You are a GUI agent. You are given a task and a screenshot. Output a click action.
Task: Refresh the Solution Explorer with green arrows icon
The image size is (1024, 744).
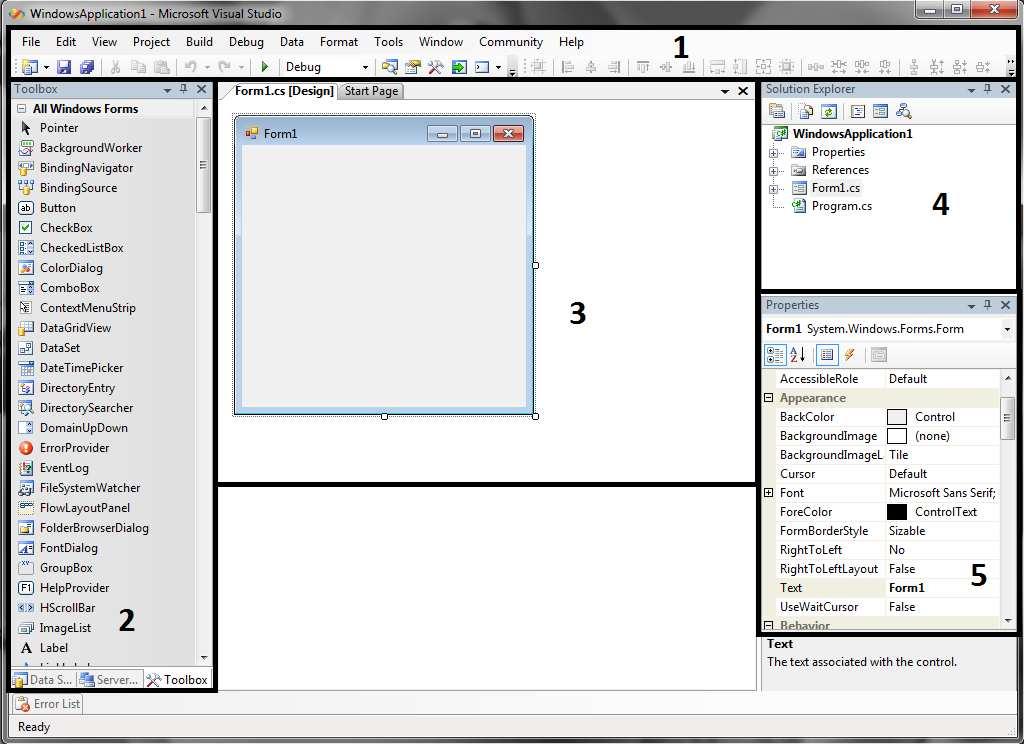click(828, 111)
